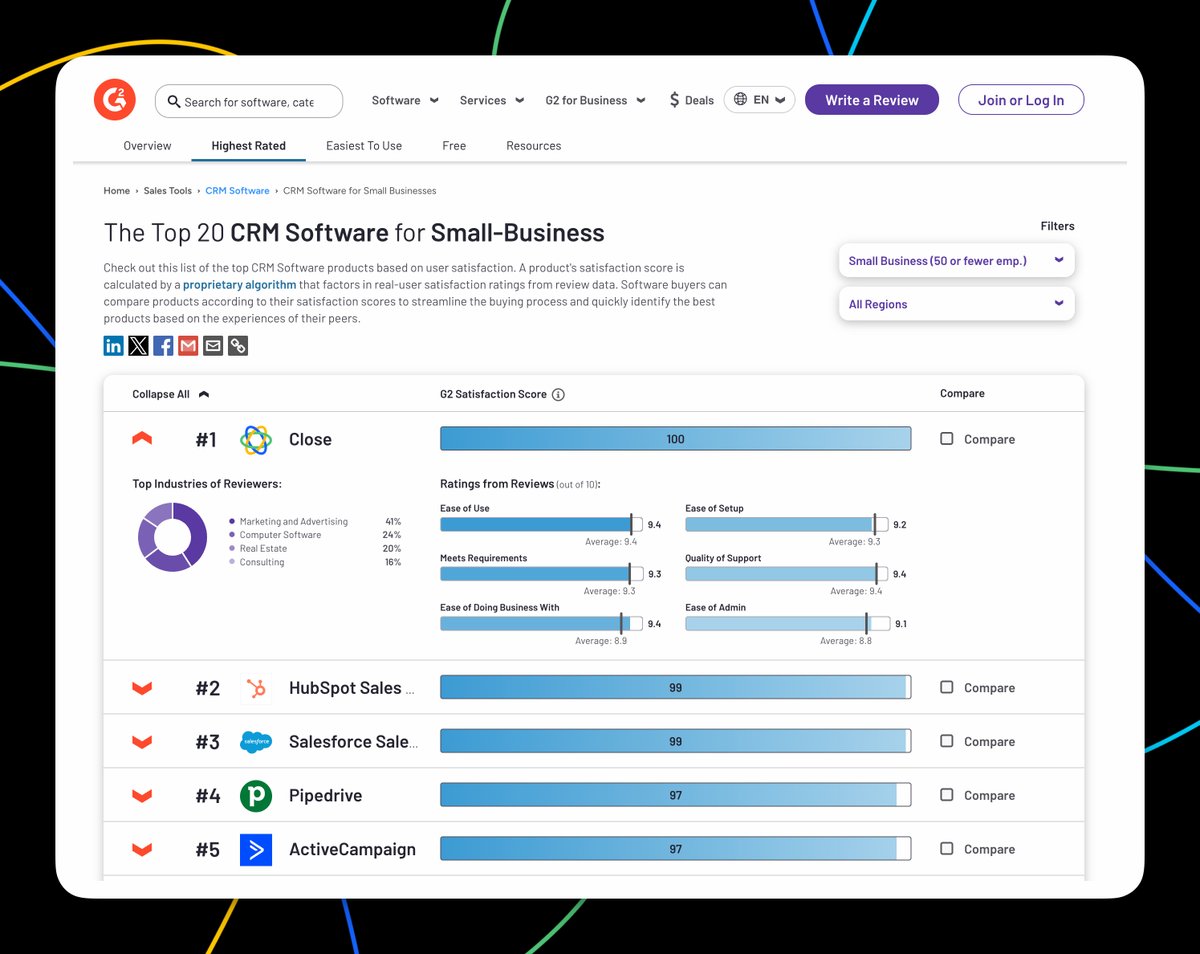
Task: Click the Close satisfaction score bar
Action: (676, 439)
